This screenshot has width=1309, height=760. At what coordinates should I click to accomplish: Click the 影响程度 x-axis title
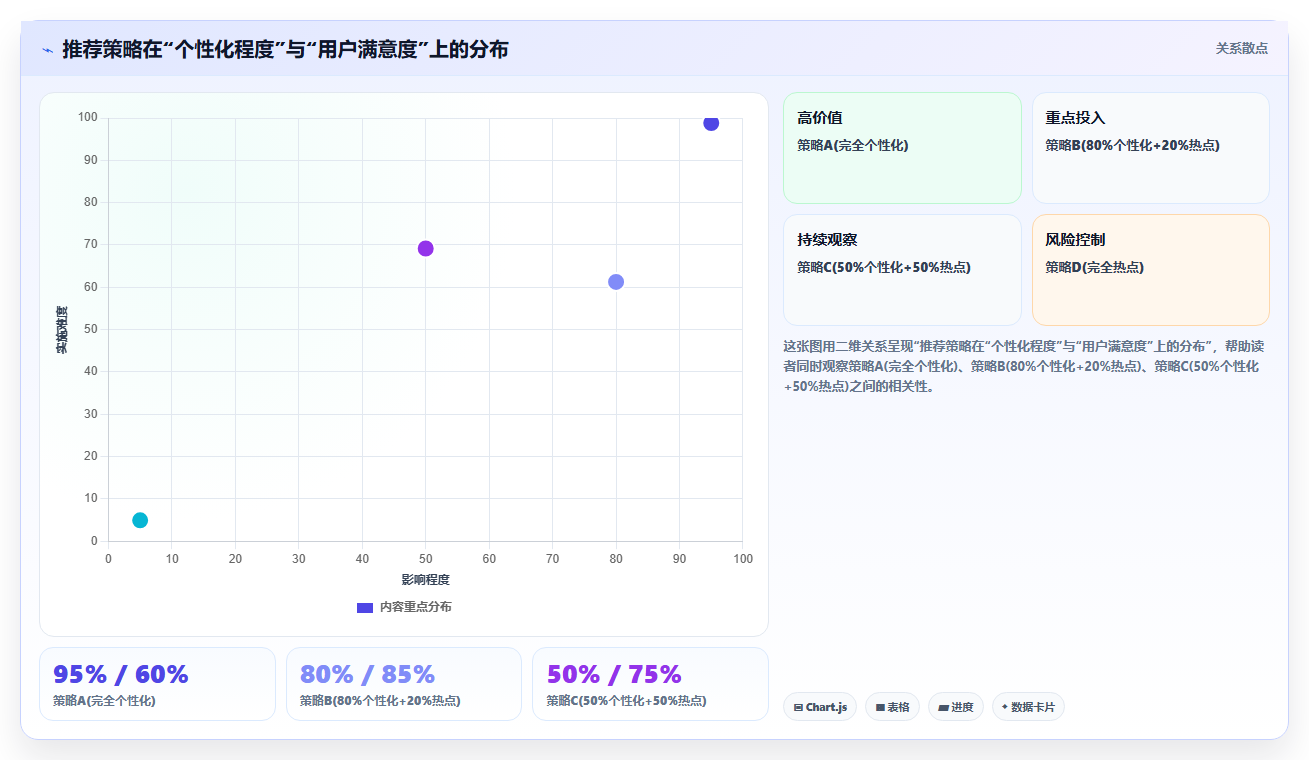[426, 580]
